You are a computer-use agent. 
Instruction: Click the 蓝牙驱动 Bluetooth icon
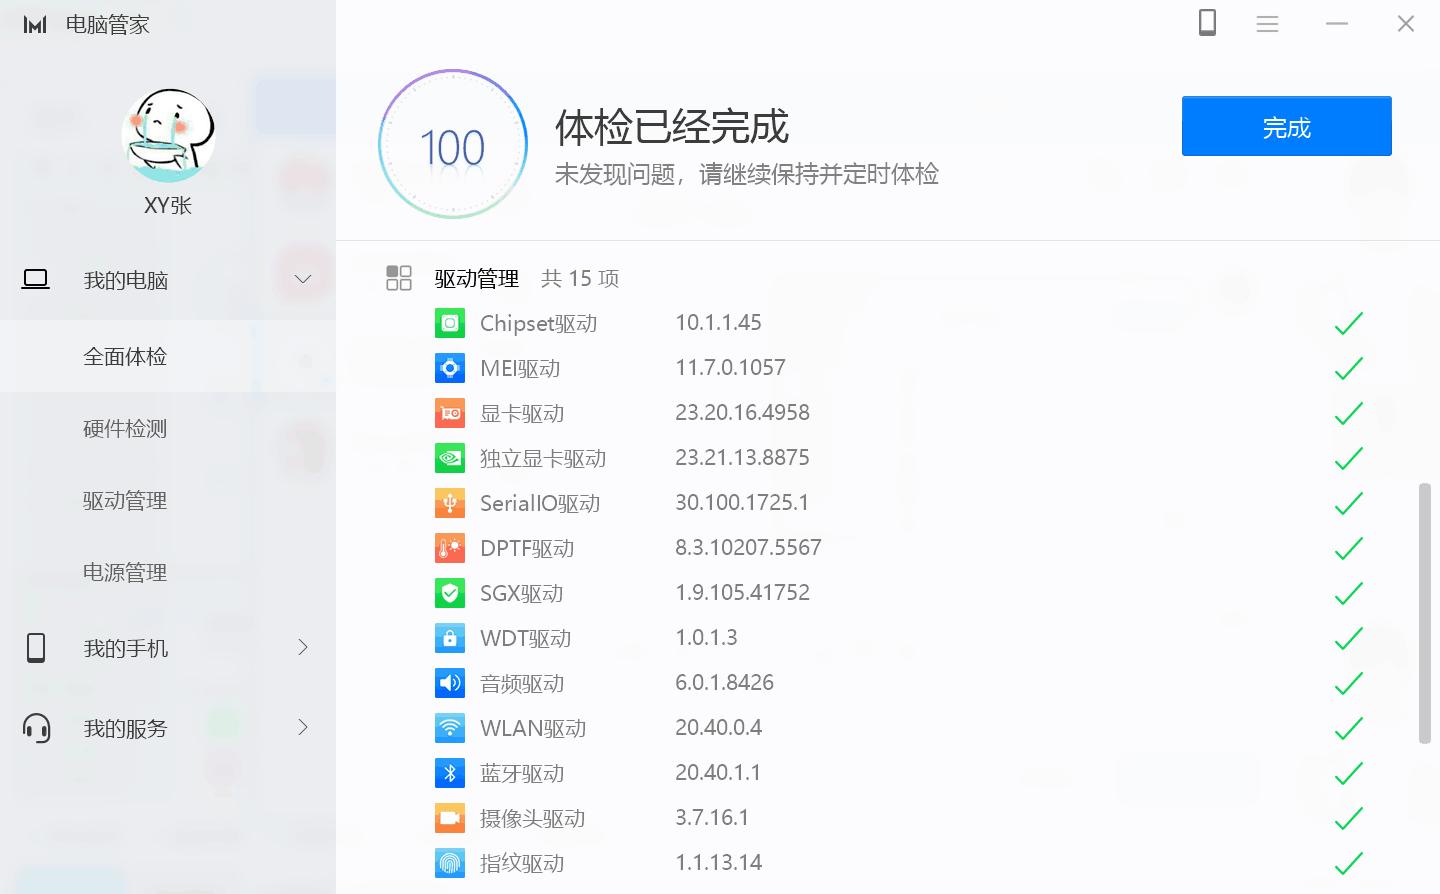[x=450, y=773]
